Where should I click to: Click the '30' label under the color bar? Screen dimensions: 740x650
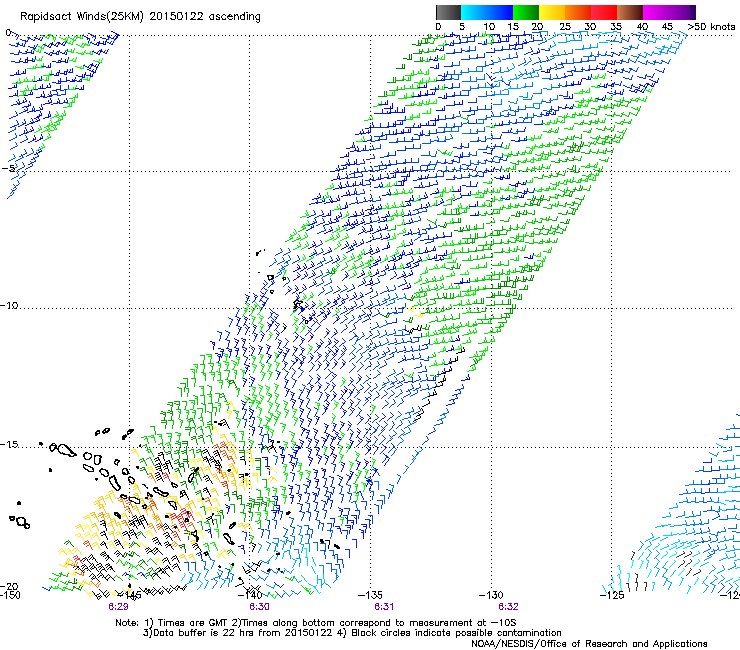pyautogui.click(x=590, y=27)
